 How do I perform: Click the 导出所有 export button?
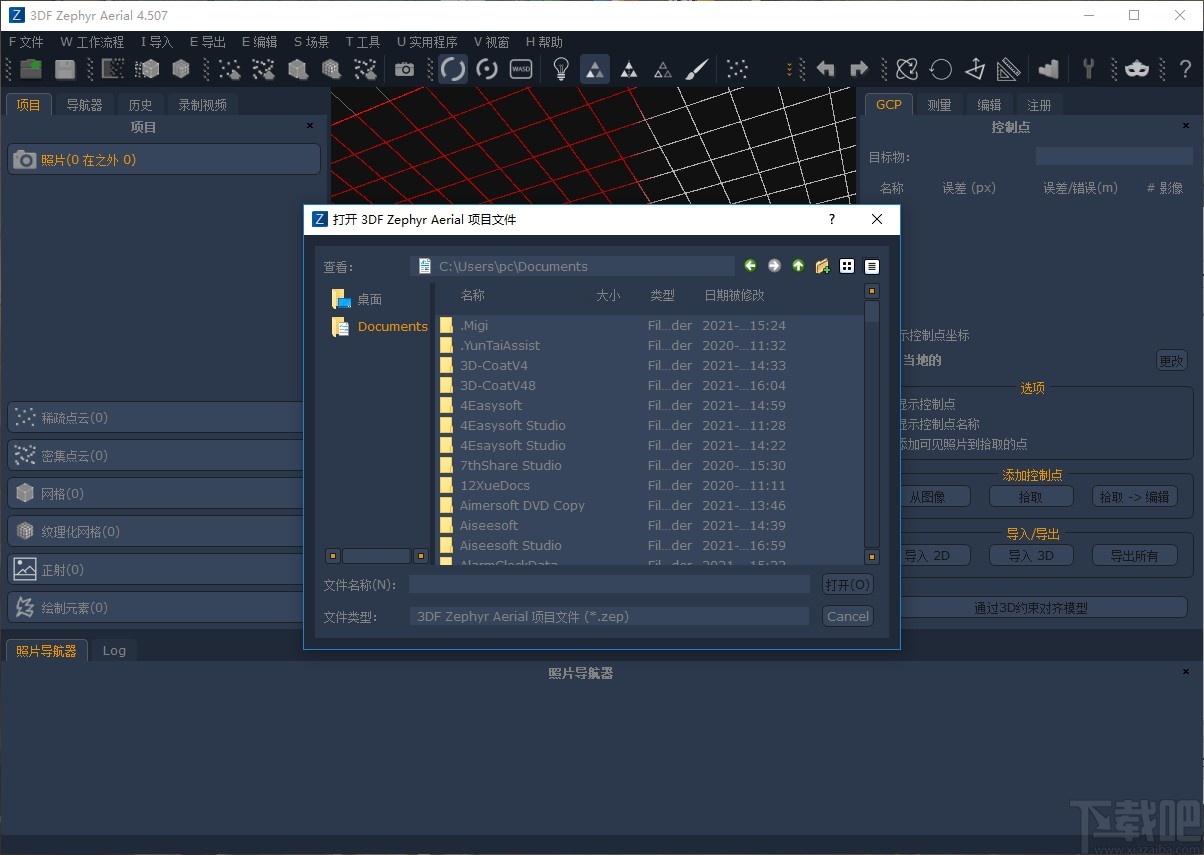pos(1134,555)
